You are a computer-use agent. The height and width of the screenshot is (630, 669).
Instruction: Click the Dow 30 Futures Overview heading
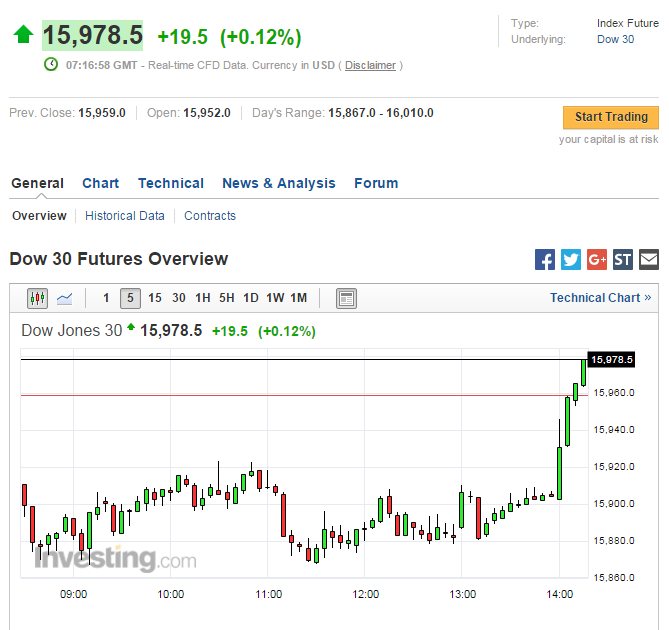coord(119,259)
